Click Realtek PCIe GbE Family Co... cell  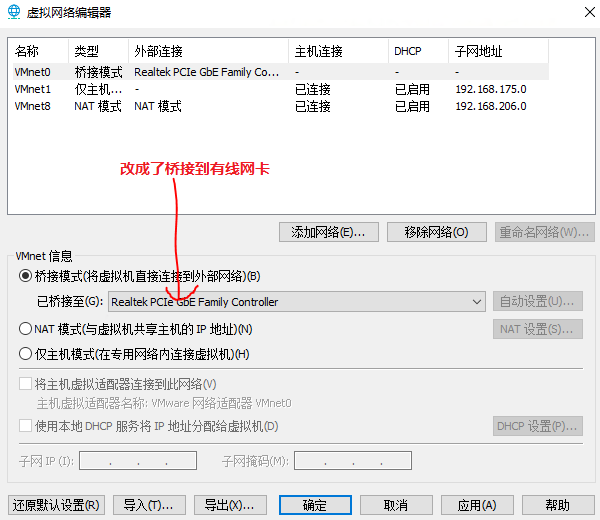coord(207,72)
